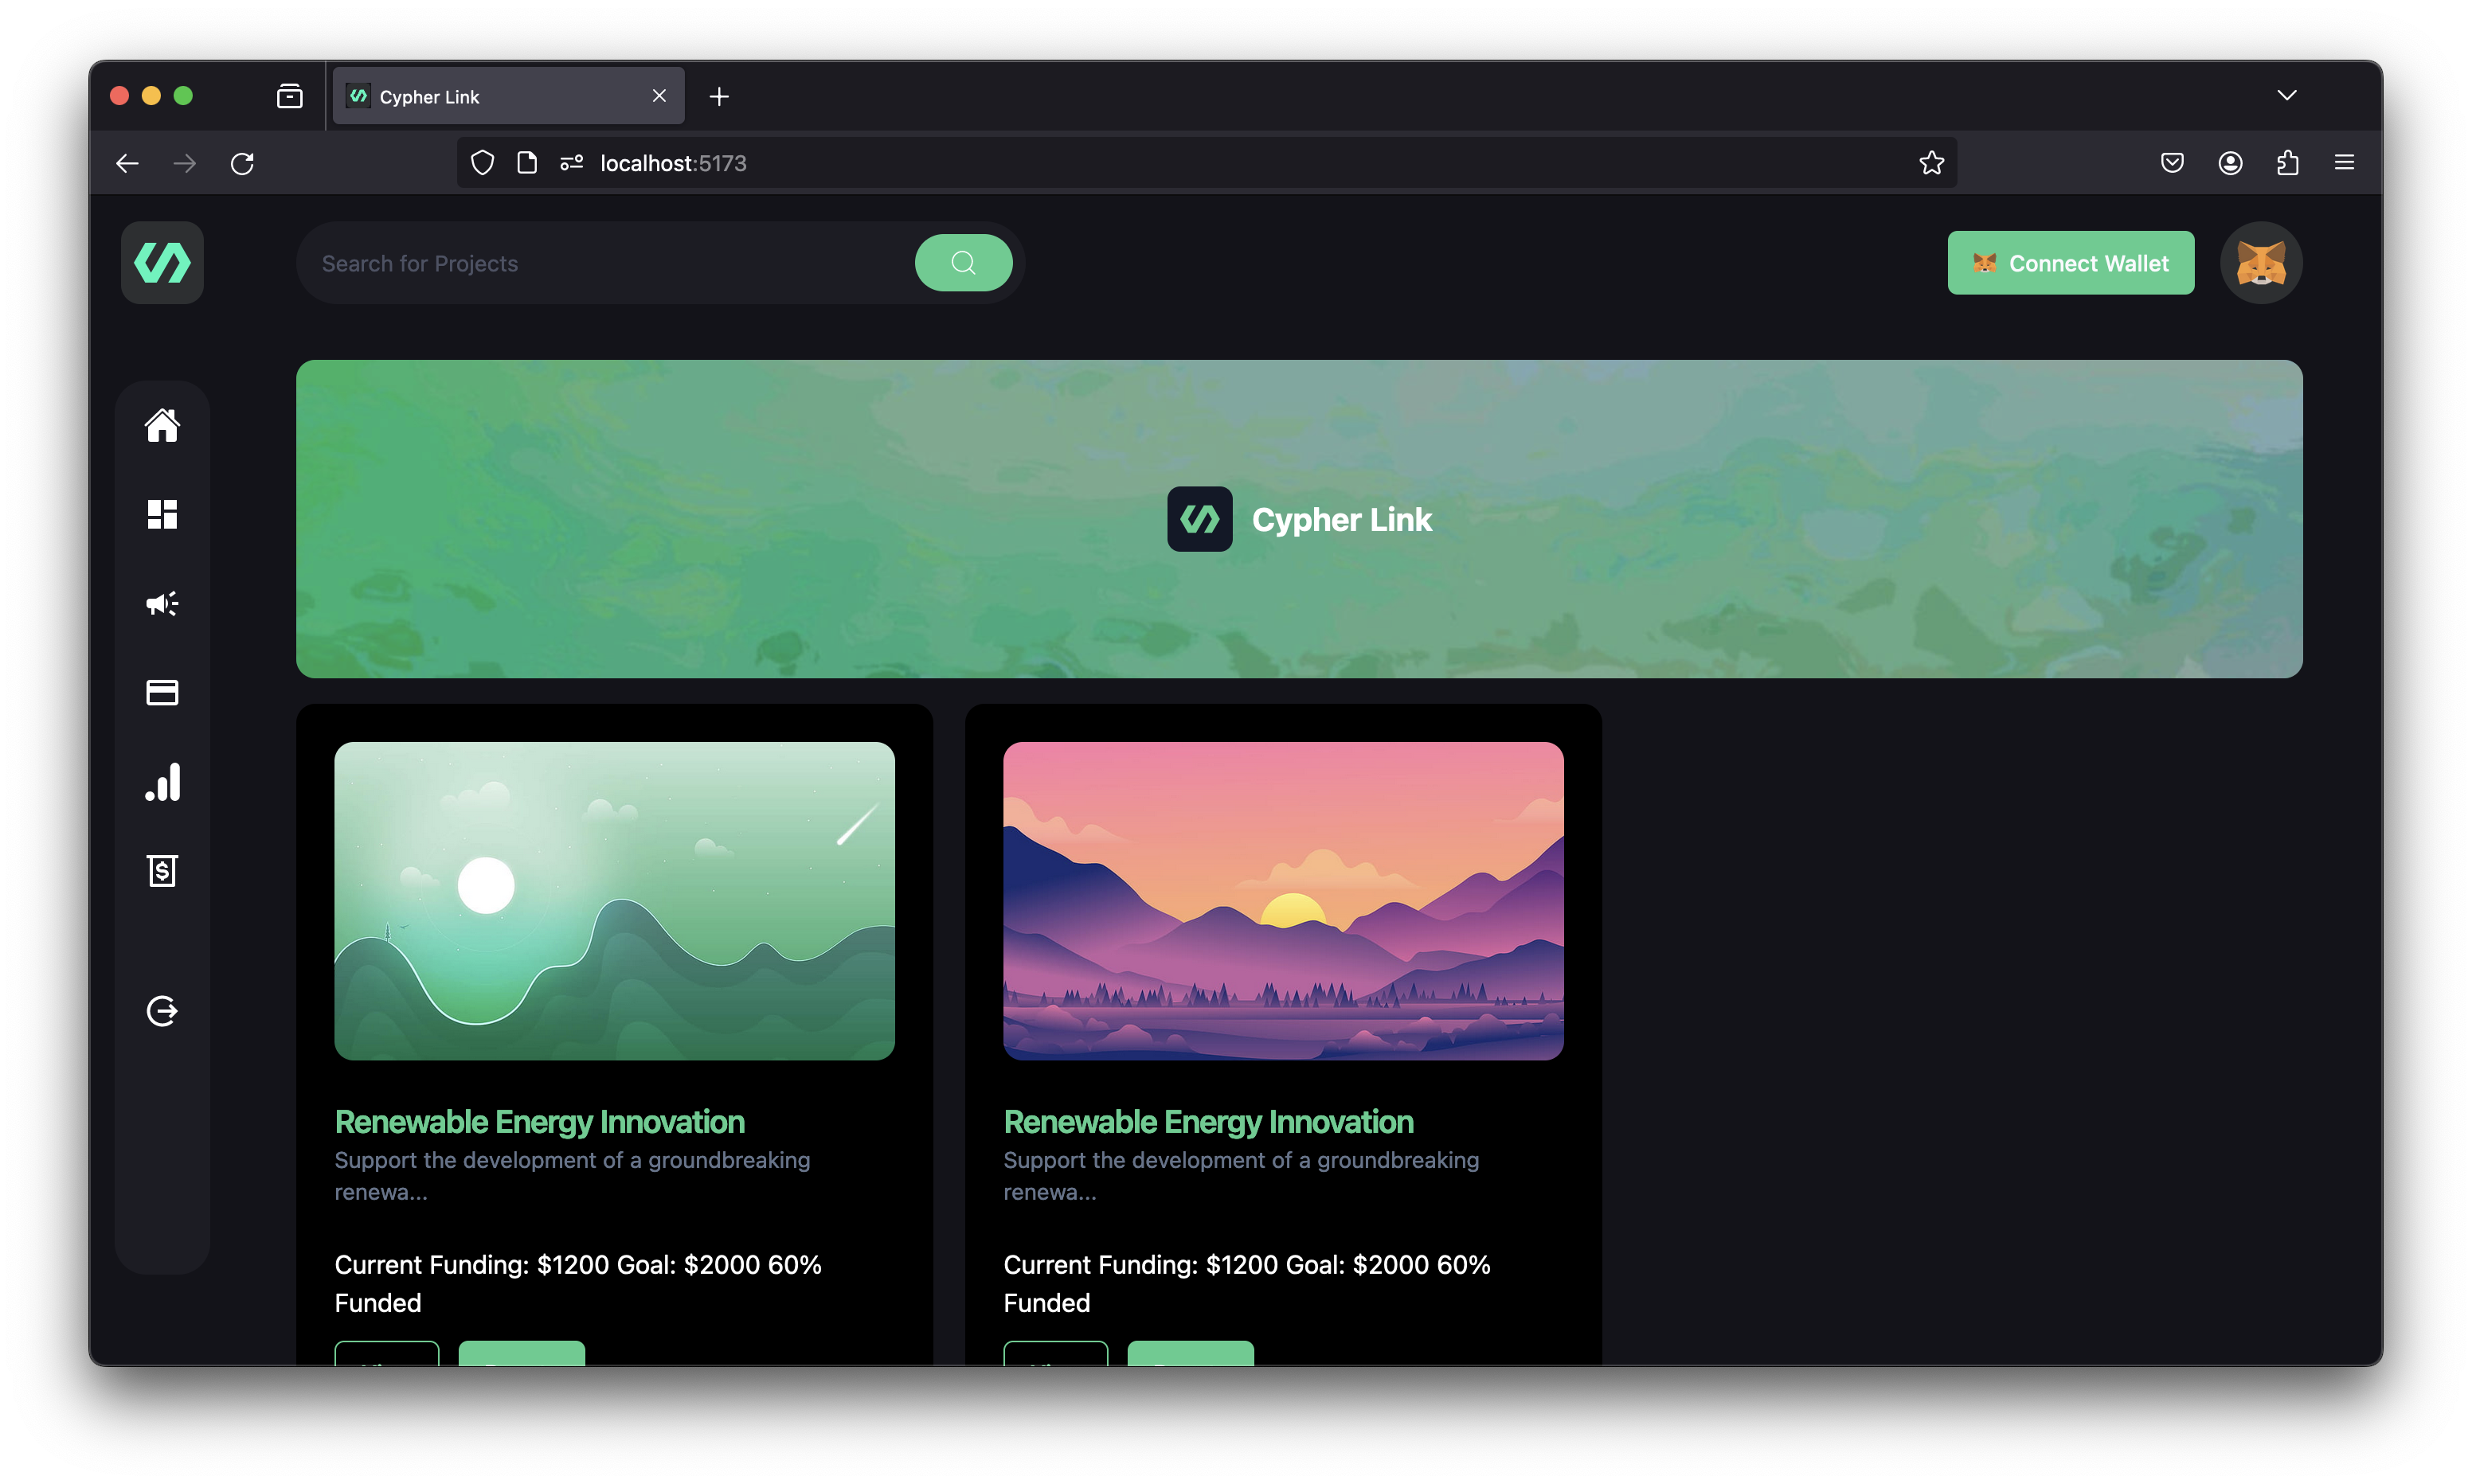The height and width of the screenshot is (1484, 2472).
Task: Open the Firefox hamburger application menu
Action: click(x=2344, y=162)
